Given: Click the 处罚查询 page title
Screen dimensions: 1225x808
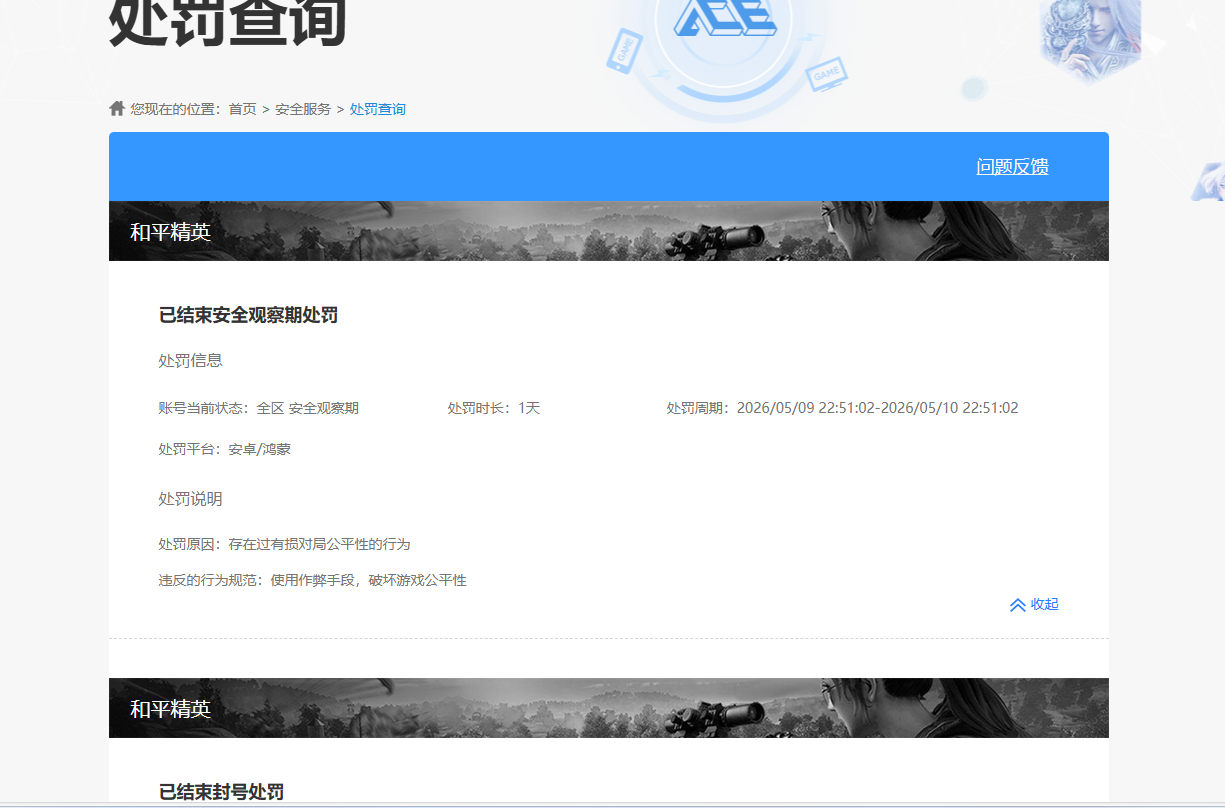Looking at the screenshot, I should coord(227,22).
